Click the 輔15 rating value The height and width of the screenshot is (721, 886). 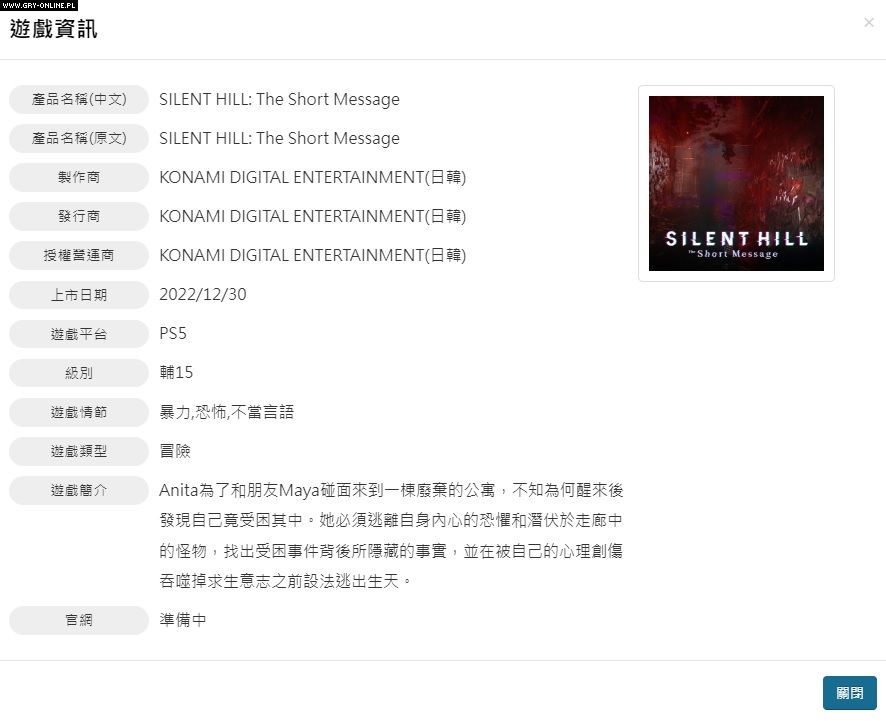point(176,372)
